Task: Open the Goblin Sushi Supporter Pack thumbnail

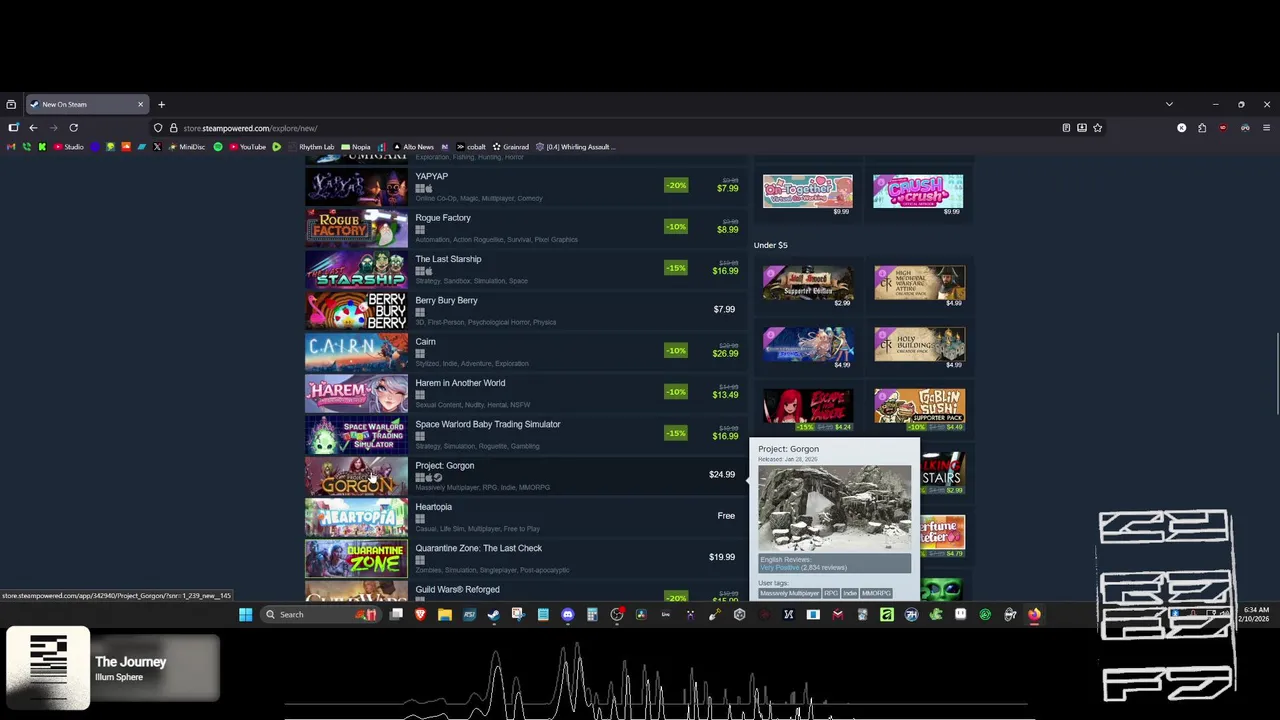Action: [x=919, y=406]
